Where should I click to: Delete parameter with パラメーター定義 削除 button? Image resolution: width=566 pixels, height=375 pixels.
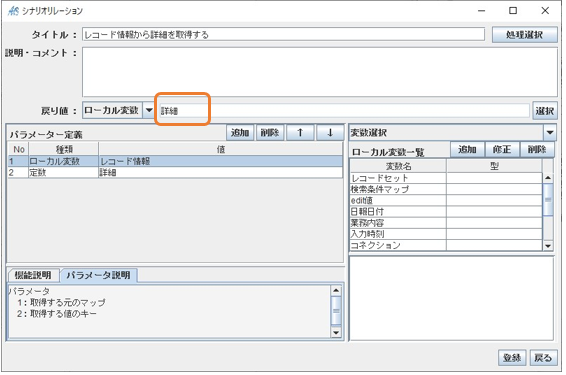(270, 133)
